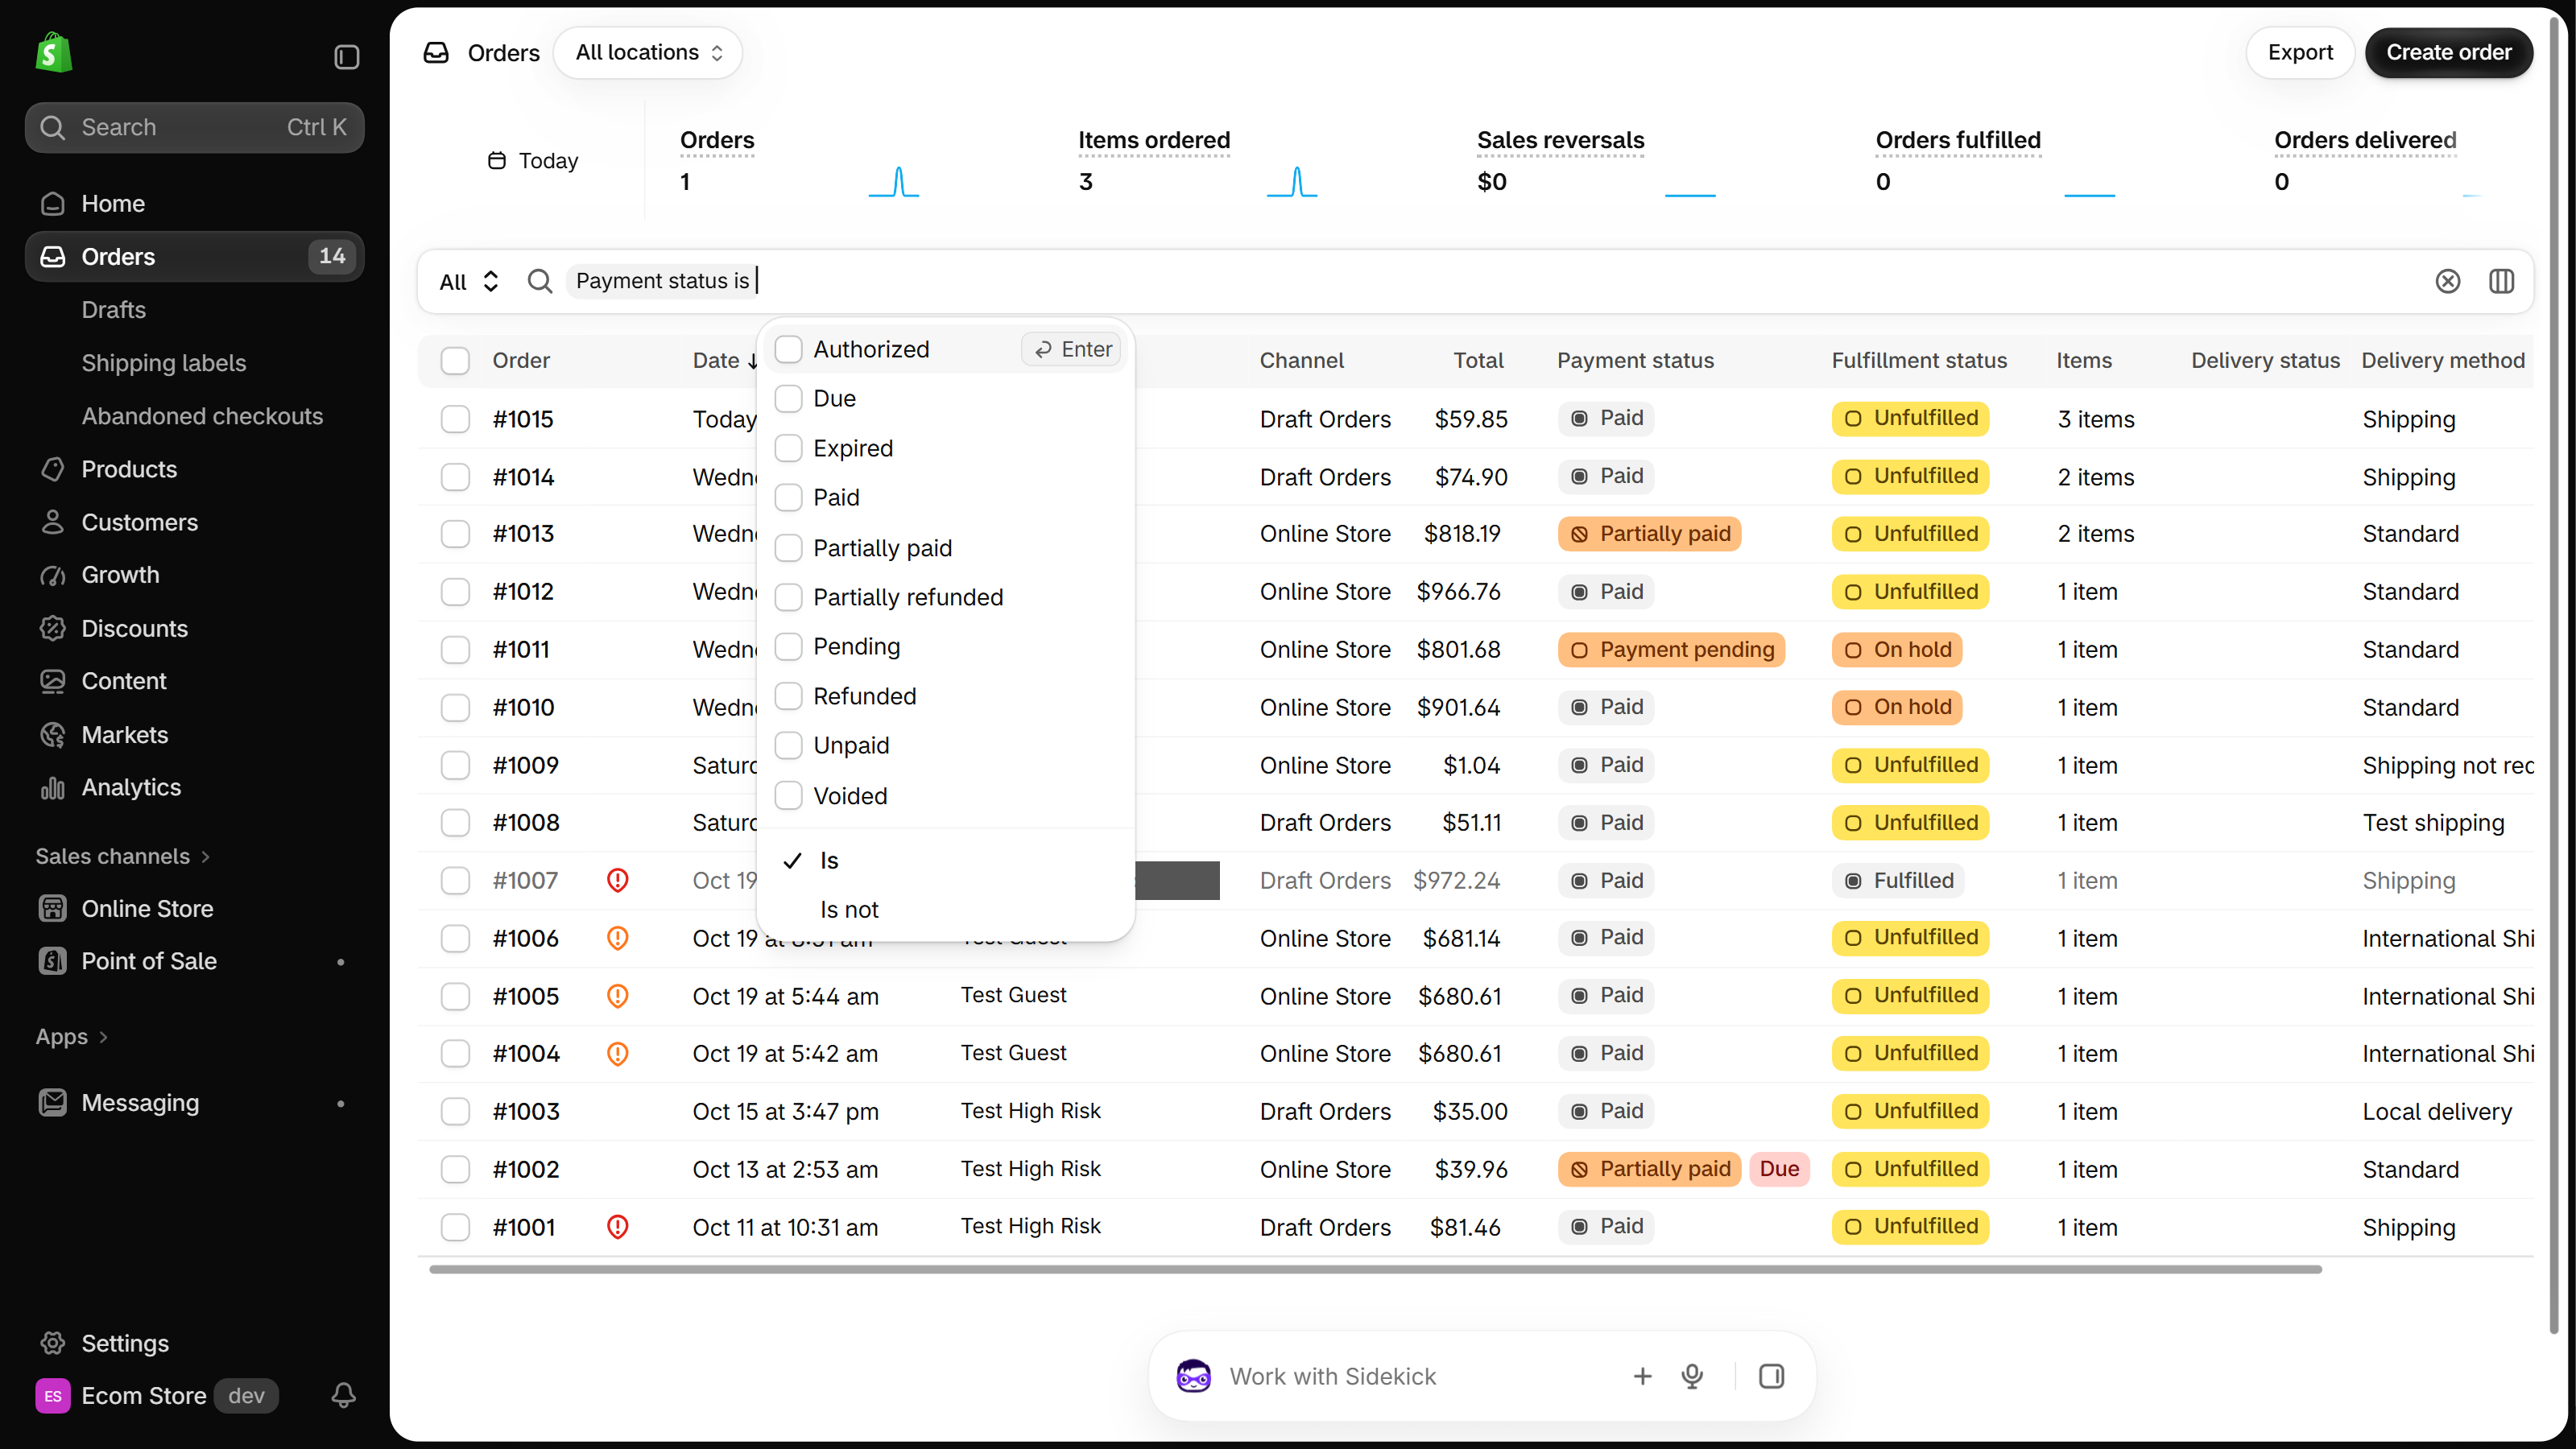The image size is (2576, 1449).
Task: Open the All locations dropdown
Action: click(648, 52)
